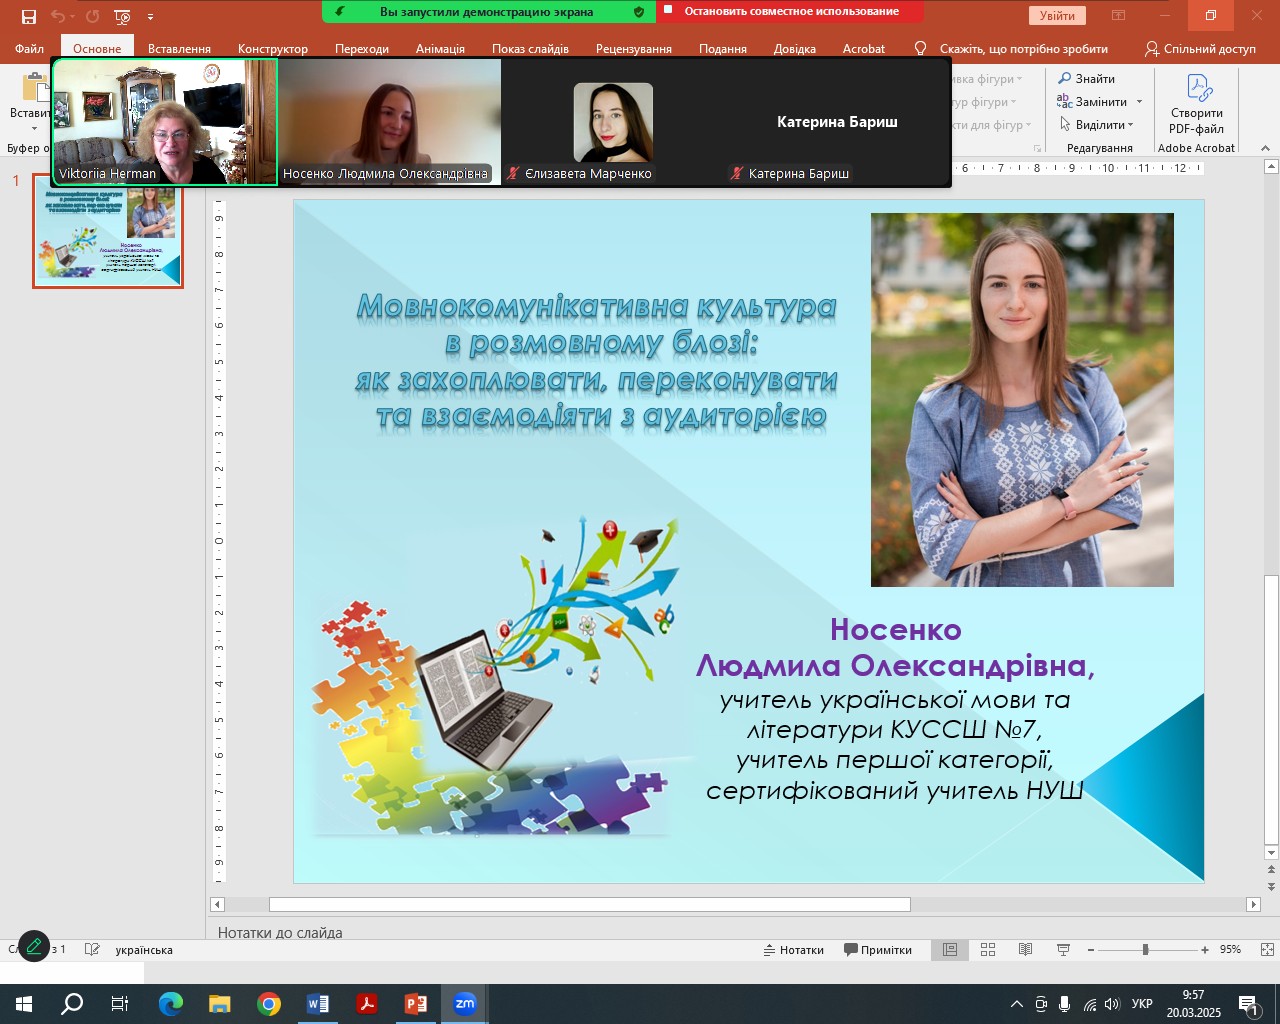The height and width of the screenshot is (1024, 1280).
Task: Open Zoom app in taskbar
Action: pos(465,1004)
